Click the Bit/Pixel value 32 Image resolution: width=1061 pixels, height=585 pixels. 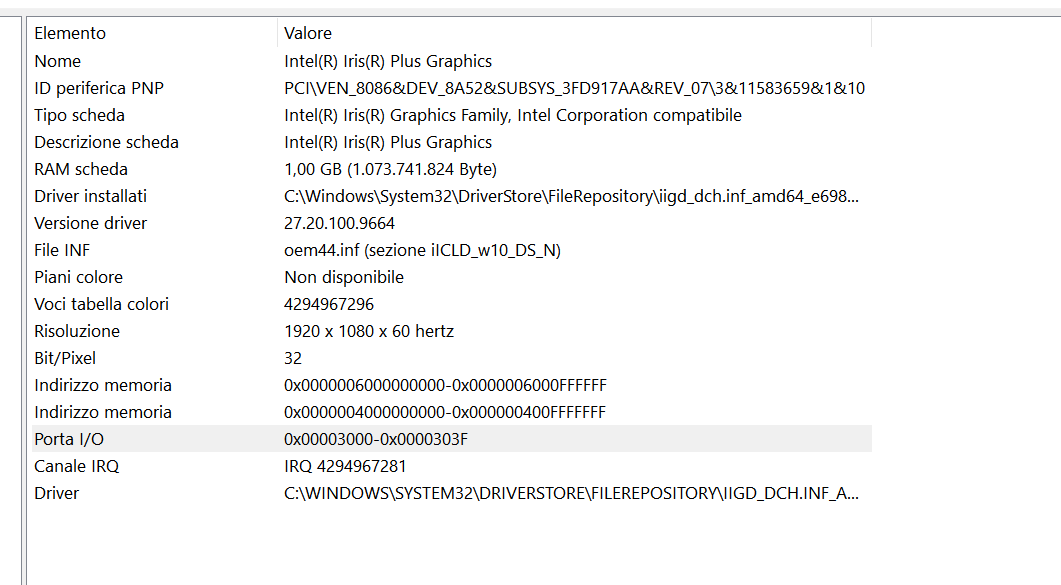(293, 358)
